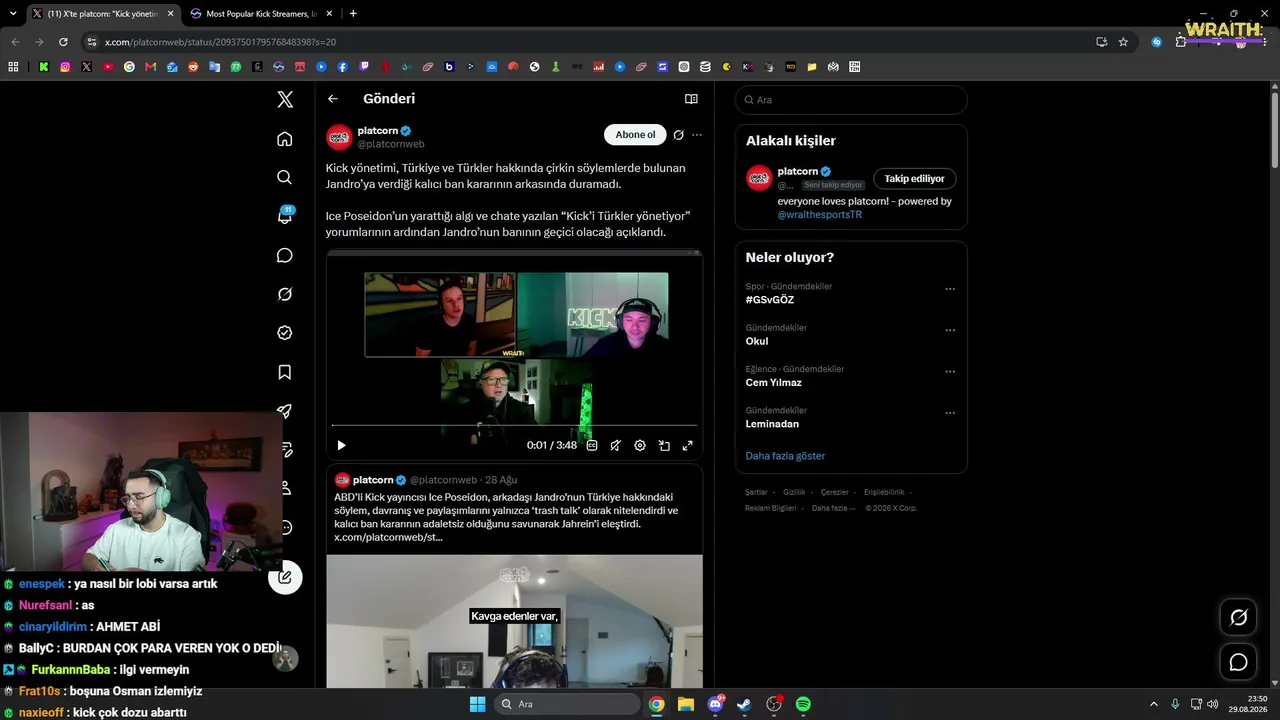Open the apps grid in bookmarks bar
1280x720 pixels.
(13, 67)
